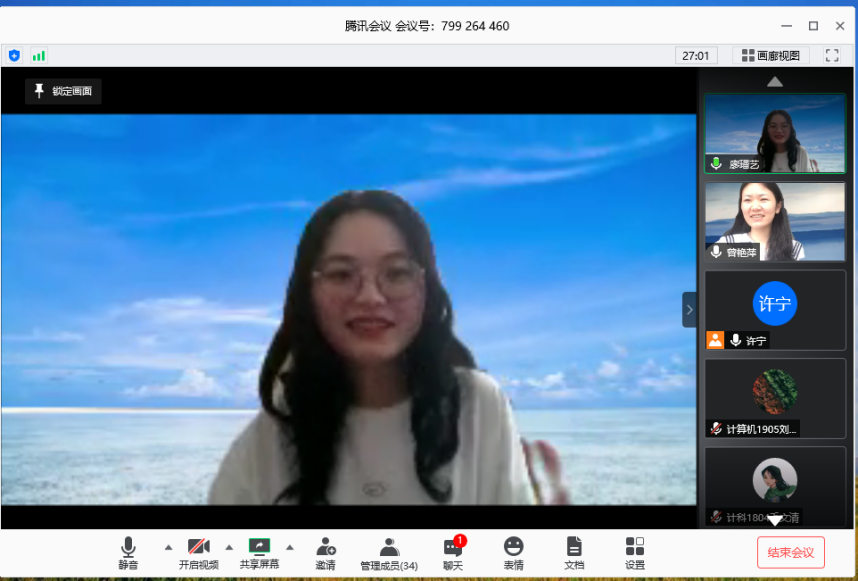Open the 文档 documents icon

pos(574,552)
